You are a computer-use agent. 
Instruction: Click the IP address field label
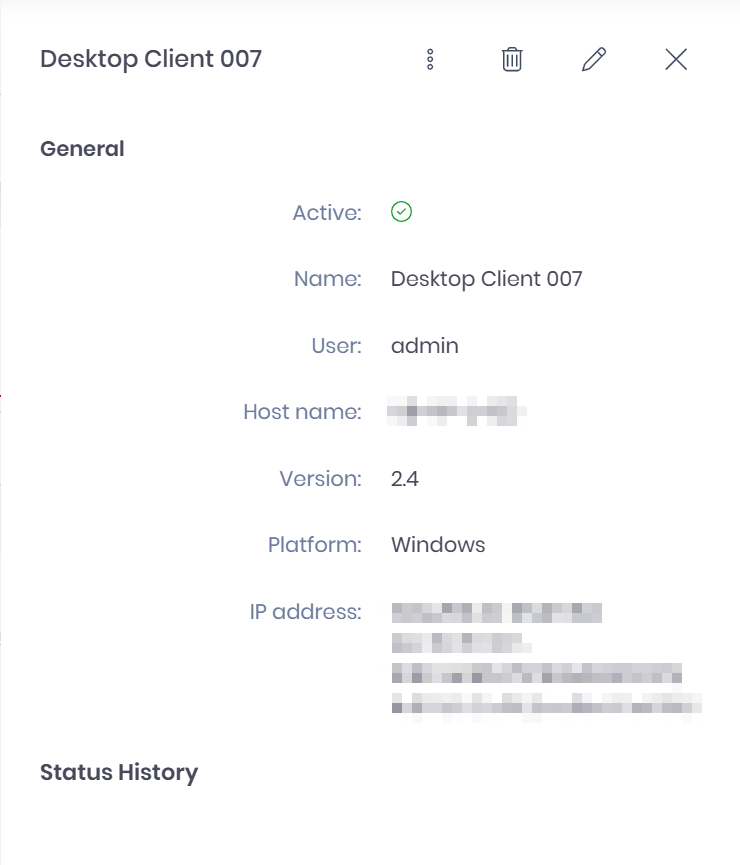tap(306, 612)
